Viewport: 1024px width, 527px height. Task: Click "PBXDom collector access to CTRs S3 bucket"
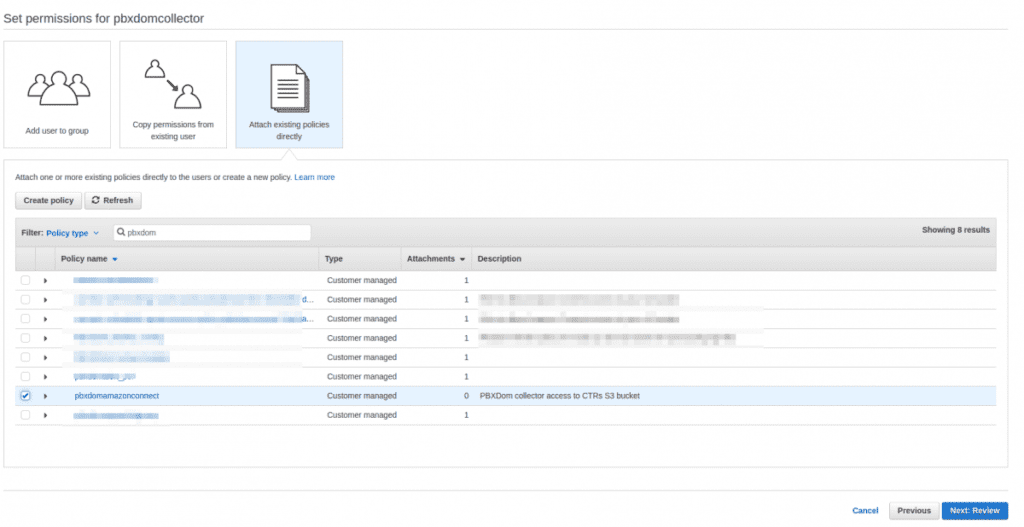pos(560,396)
